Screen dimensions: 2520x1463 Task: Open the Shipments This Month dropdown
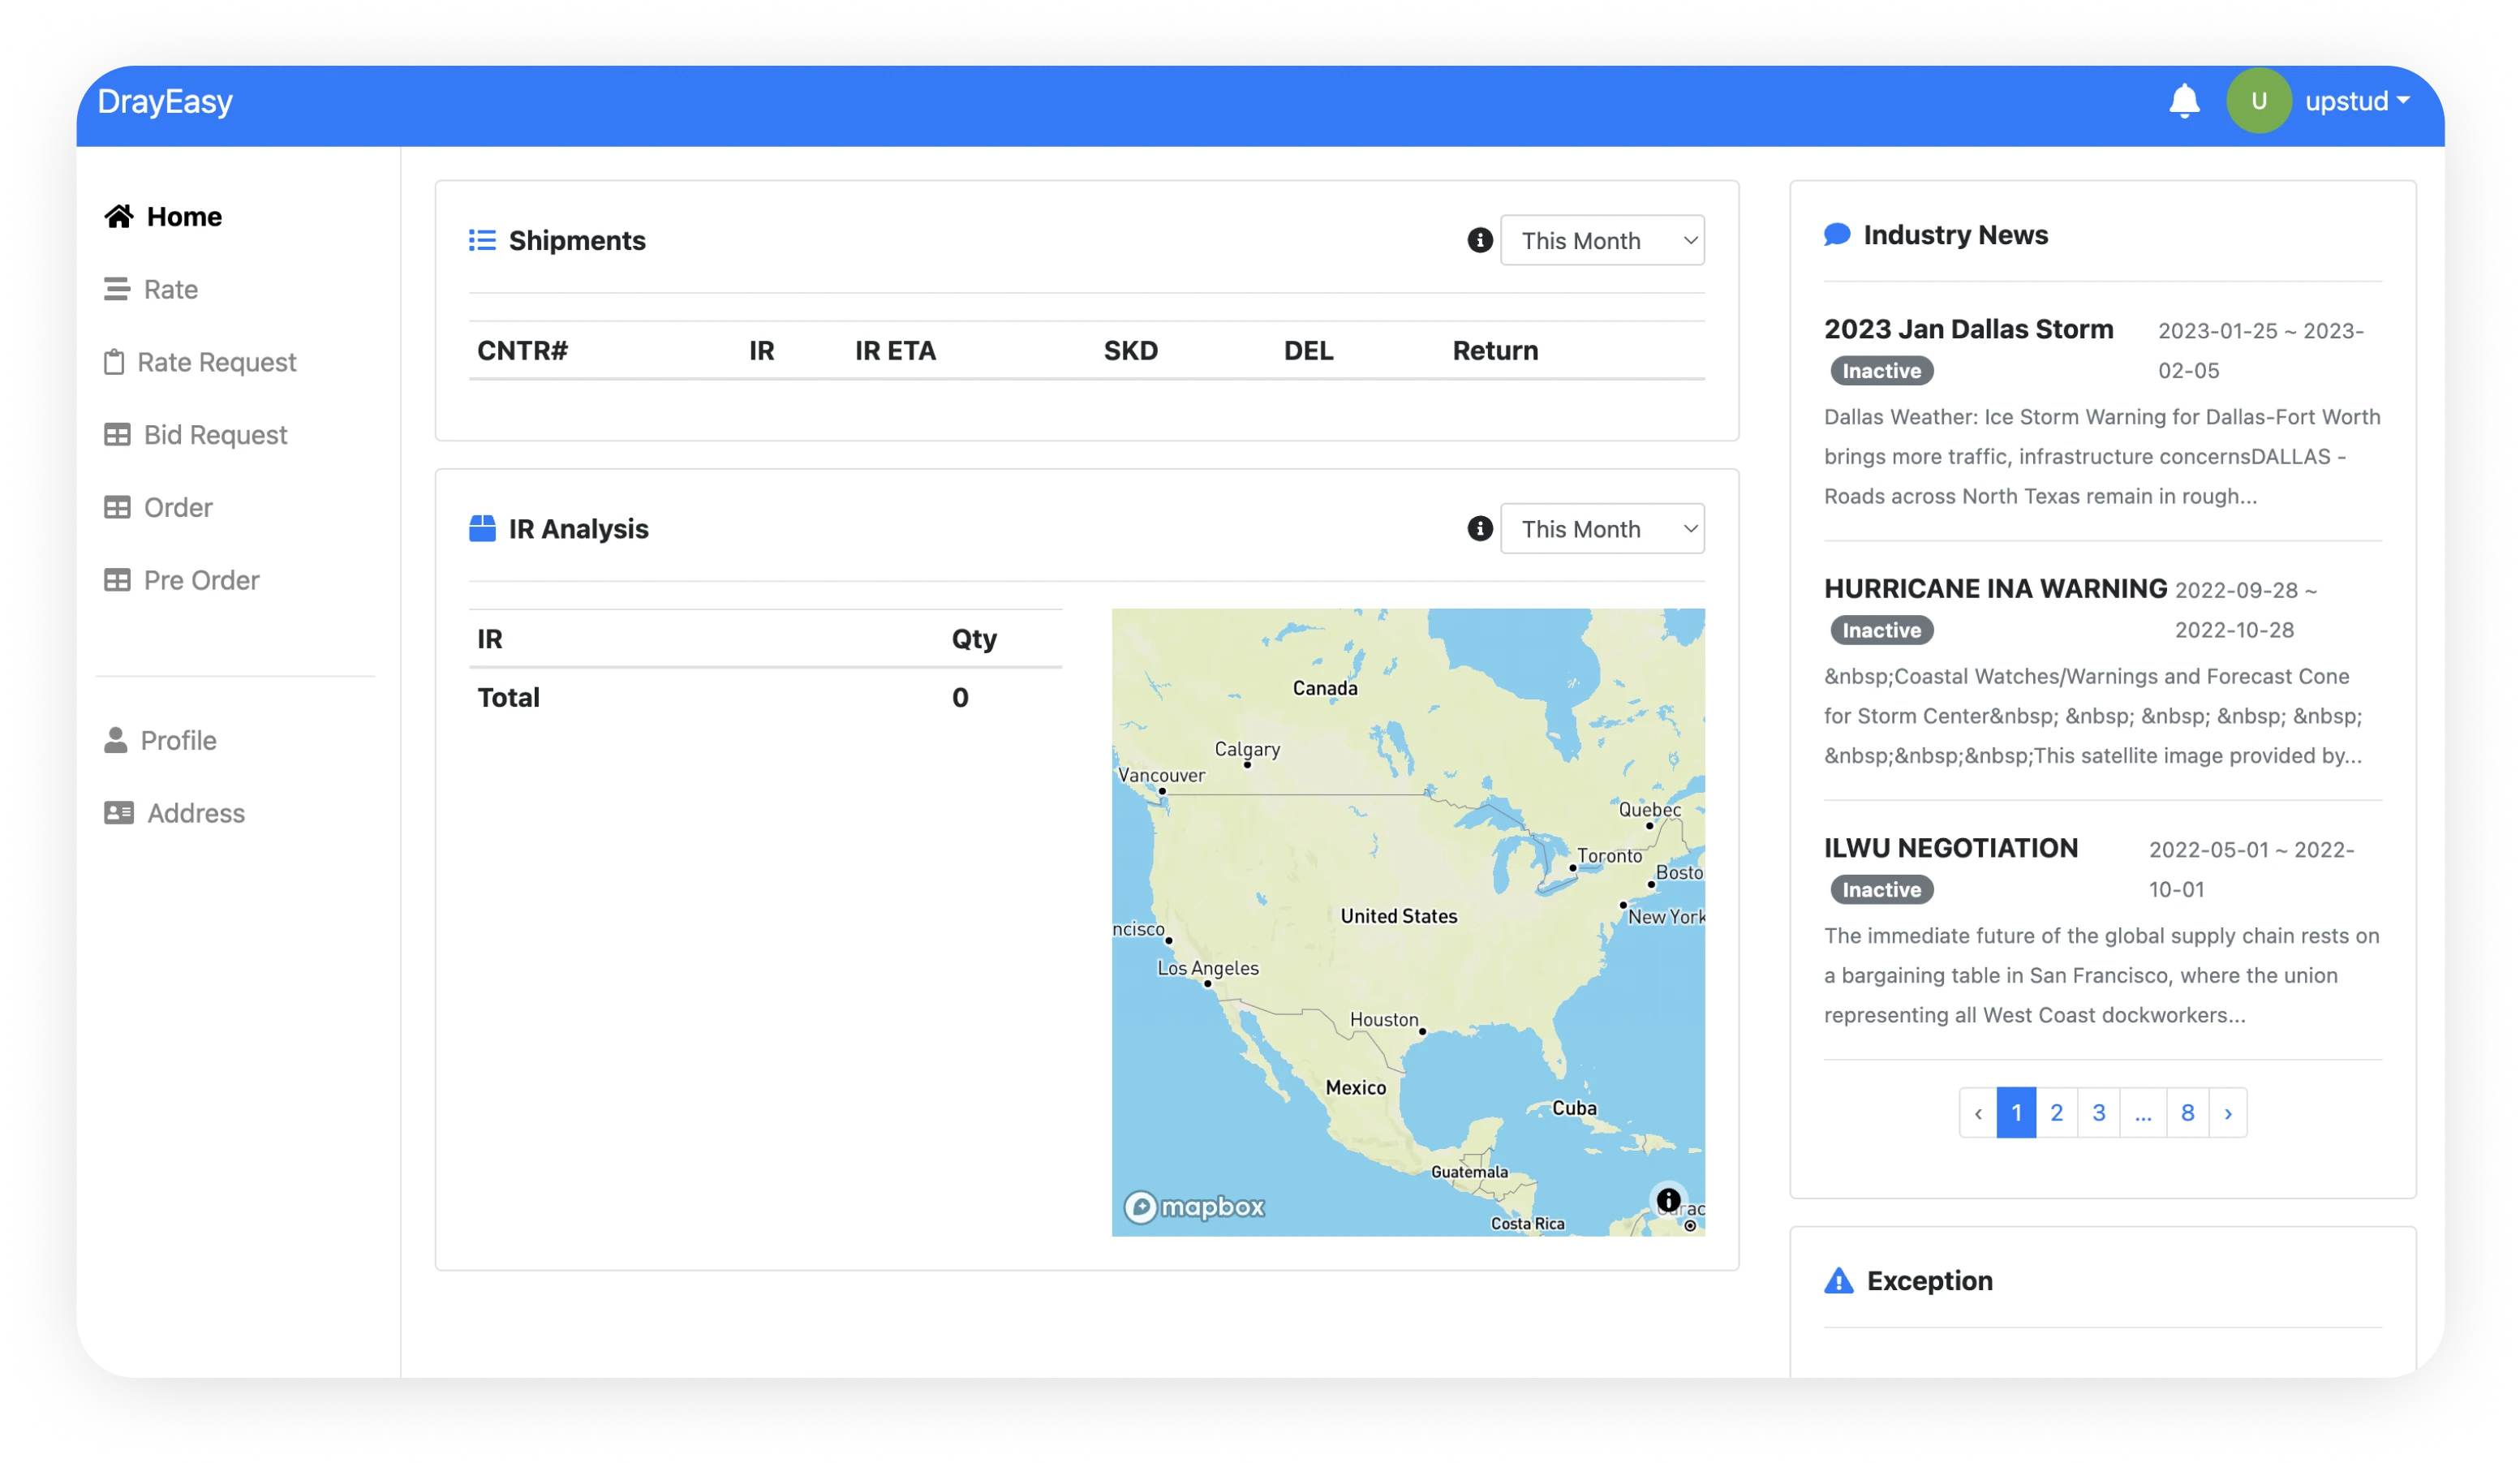[x=1602, y=240]
